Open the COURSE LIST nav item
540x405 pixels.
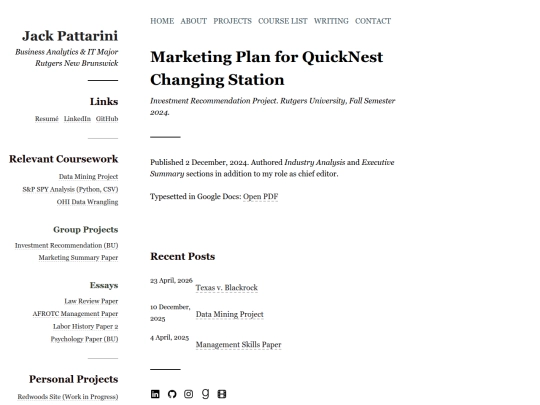pyautogui.click(x=283, y=21)
